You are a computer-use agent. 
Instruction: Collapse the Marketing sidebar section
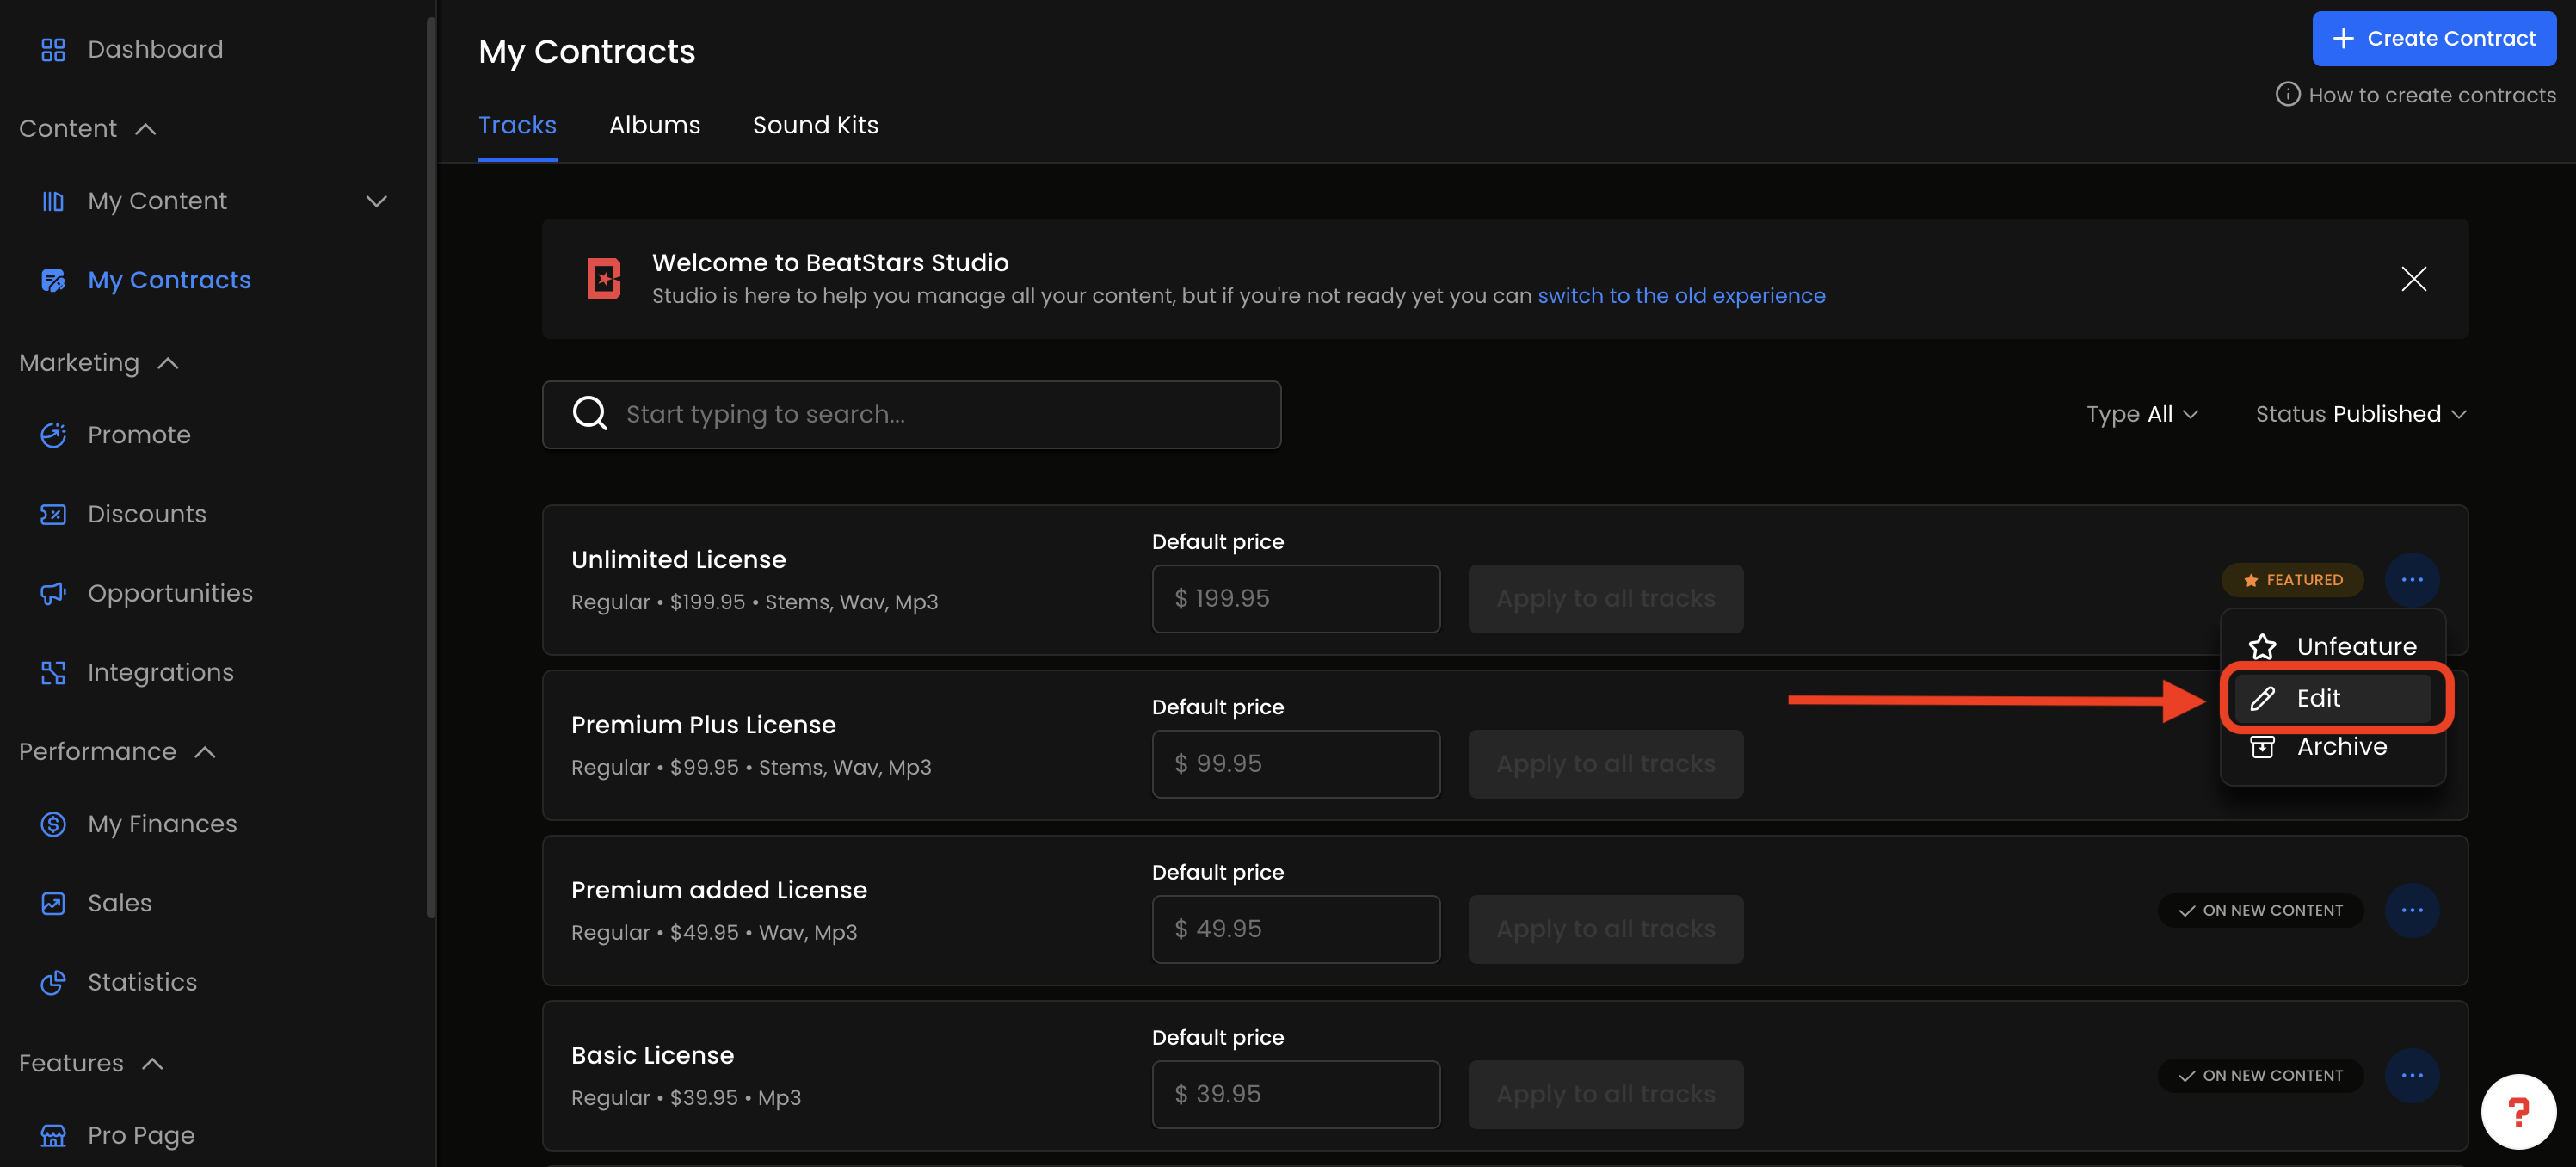pos(168,363)
